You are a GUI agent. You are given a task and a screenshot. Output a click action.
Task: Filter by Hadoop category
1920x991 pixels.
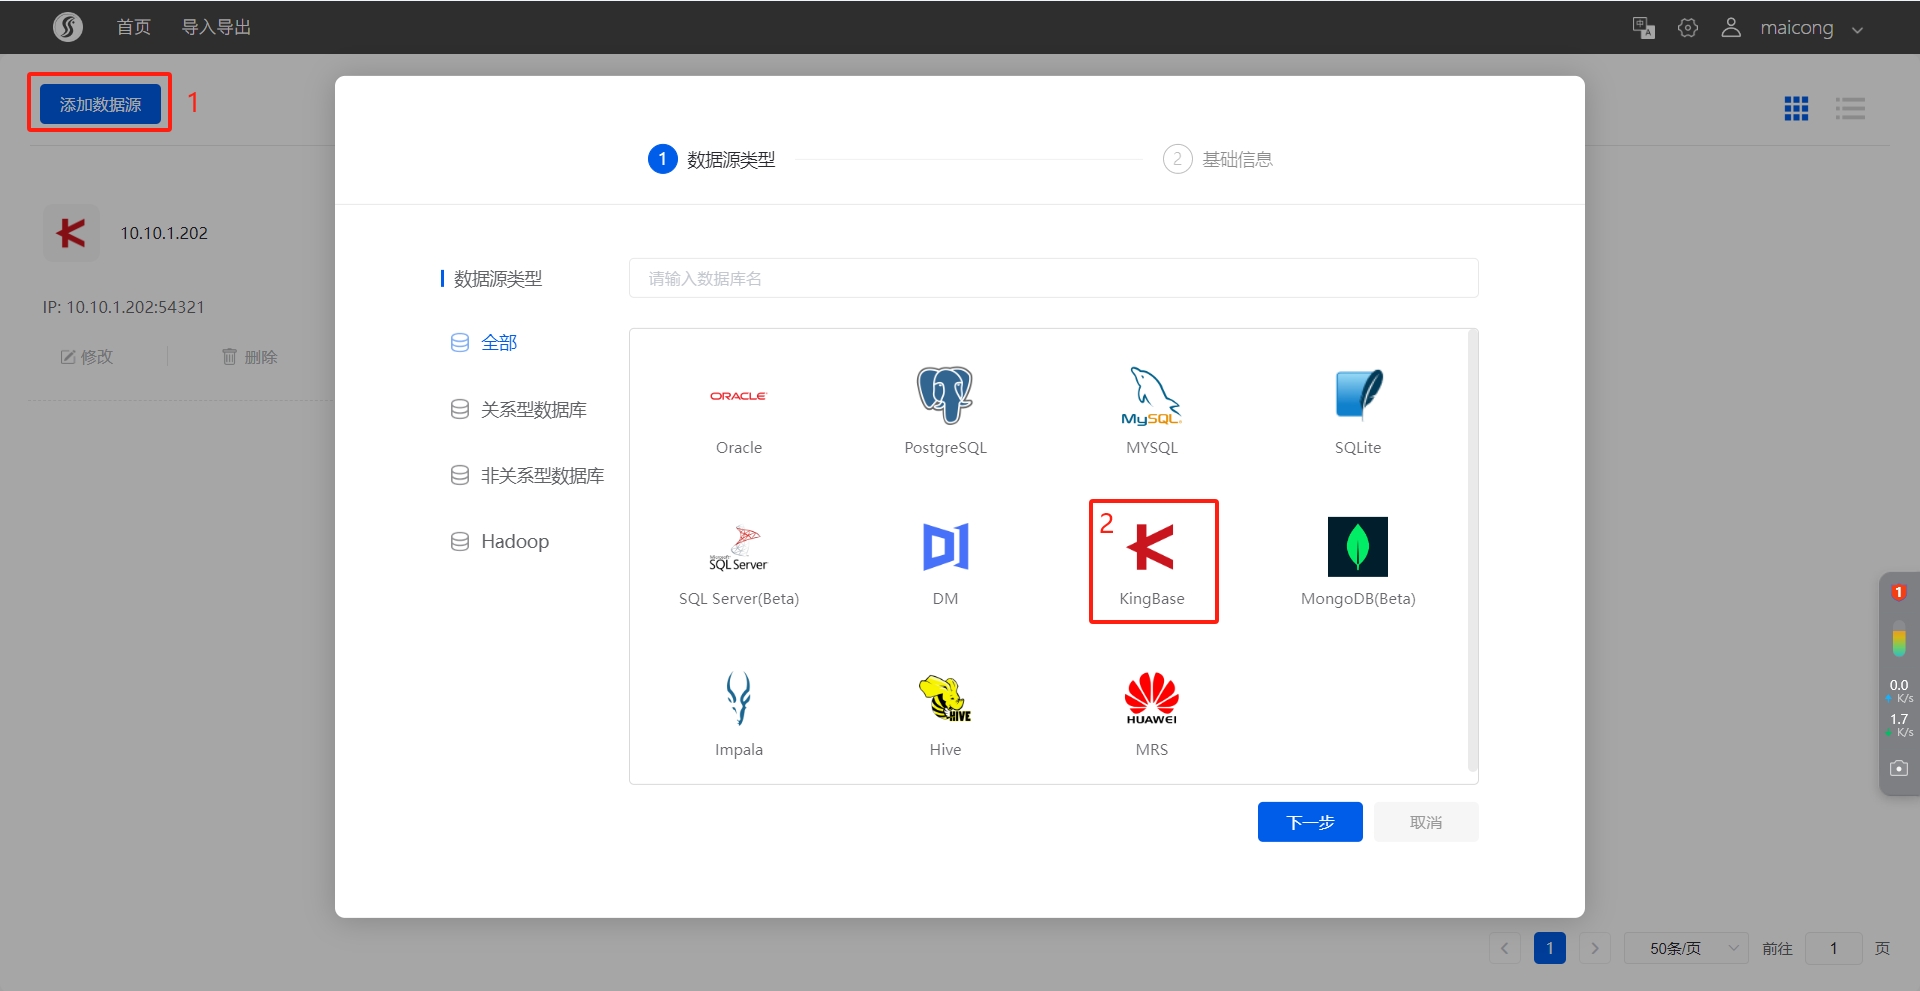click(x=500, y=541)
